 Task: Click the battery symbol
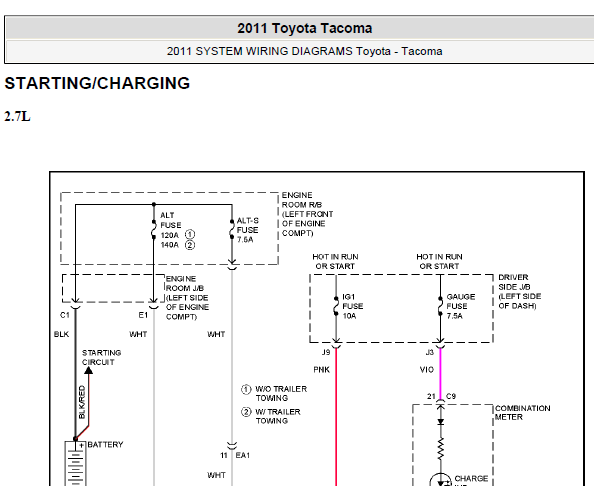coord(75,463)
